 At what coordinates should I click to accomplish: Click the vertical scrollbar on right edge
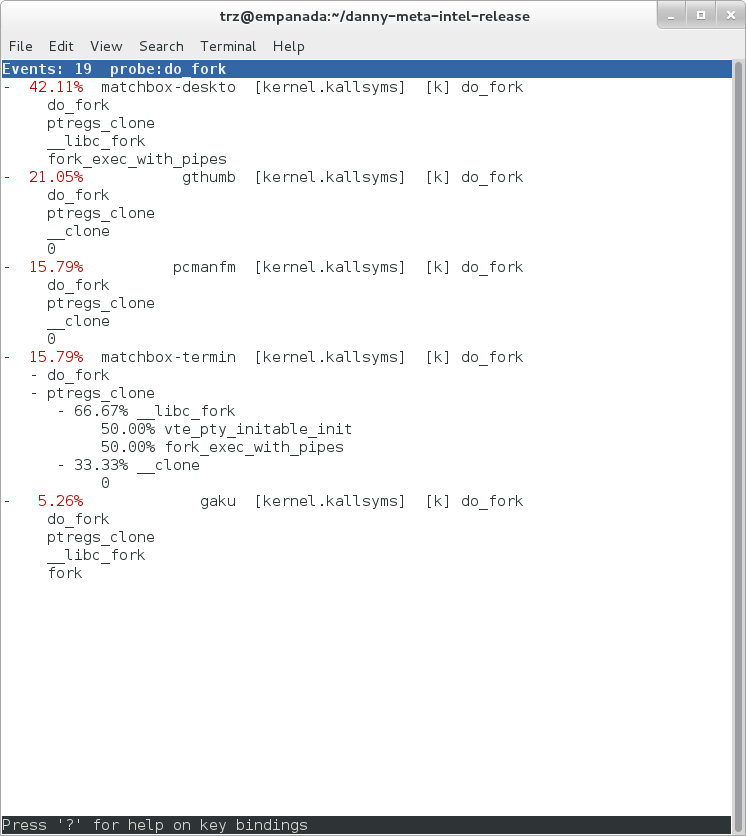738,440
